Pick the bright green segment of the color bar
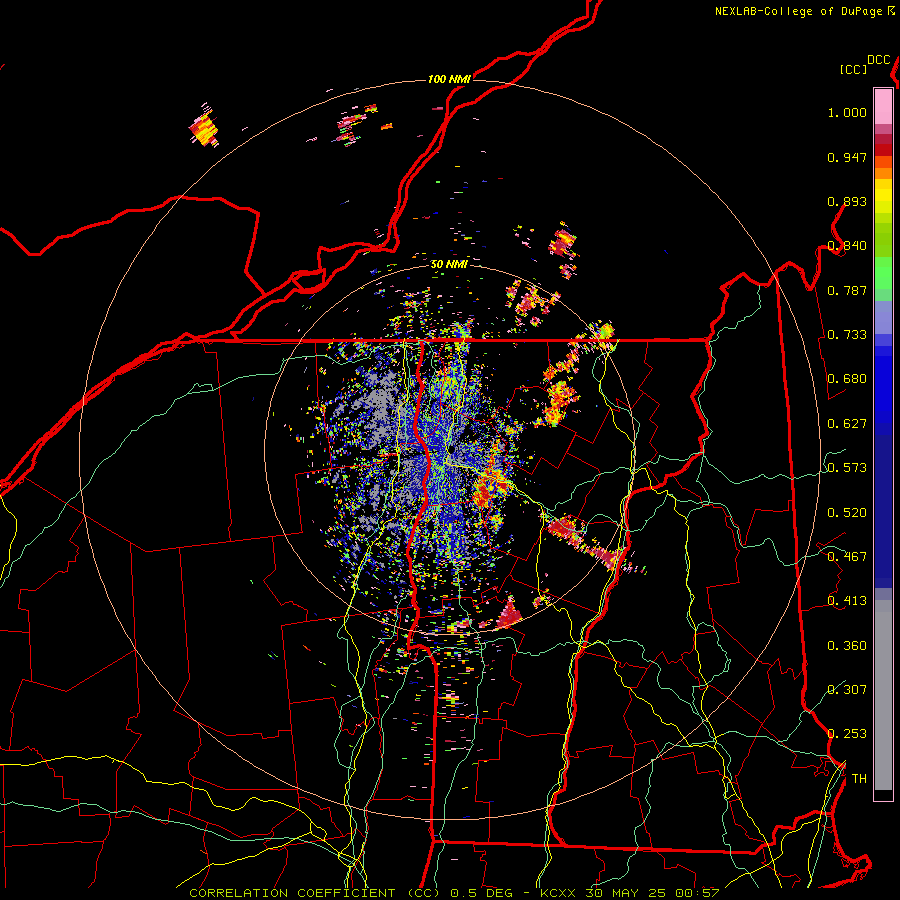900x900 pixels. 883,273
